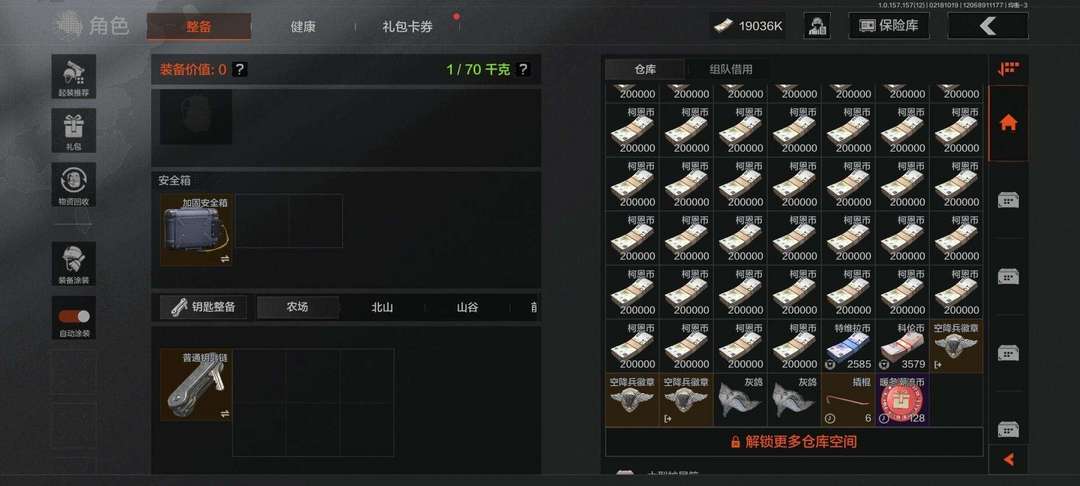Select the 北山 map tab
The image size is (1080, 486).
point(382,307)
